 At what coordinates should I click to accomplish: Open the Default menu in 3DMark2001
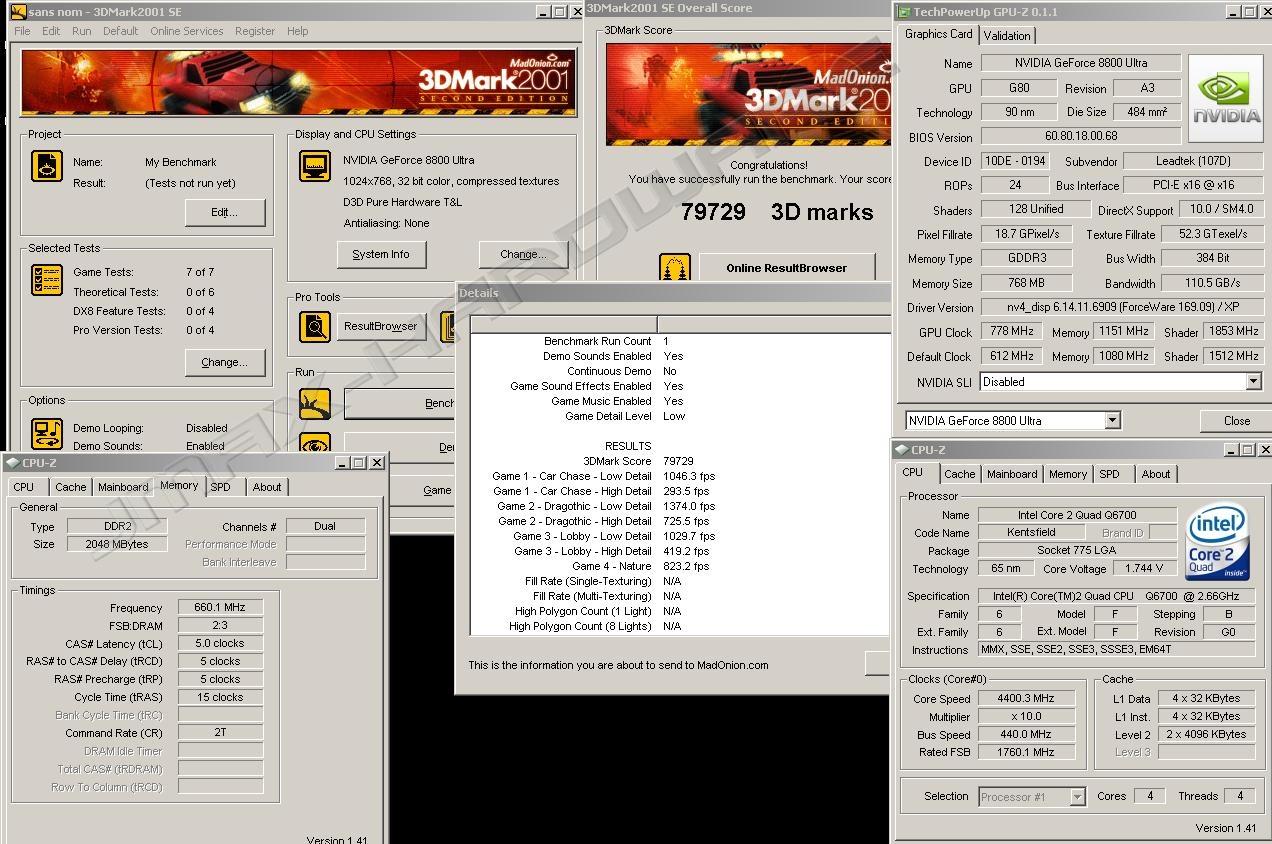(x=121, y=31)
